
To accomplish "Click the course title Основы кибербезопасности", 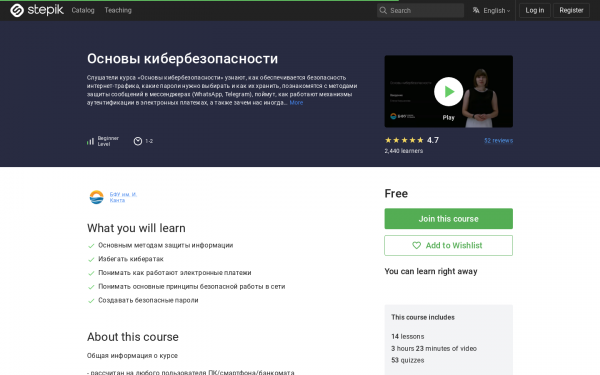I will 183,59.
